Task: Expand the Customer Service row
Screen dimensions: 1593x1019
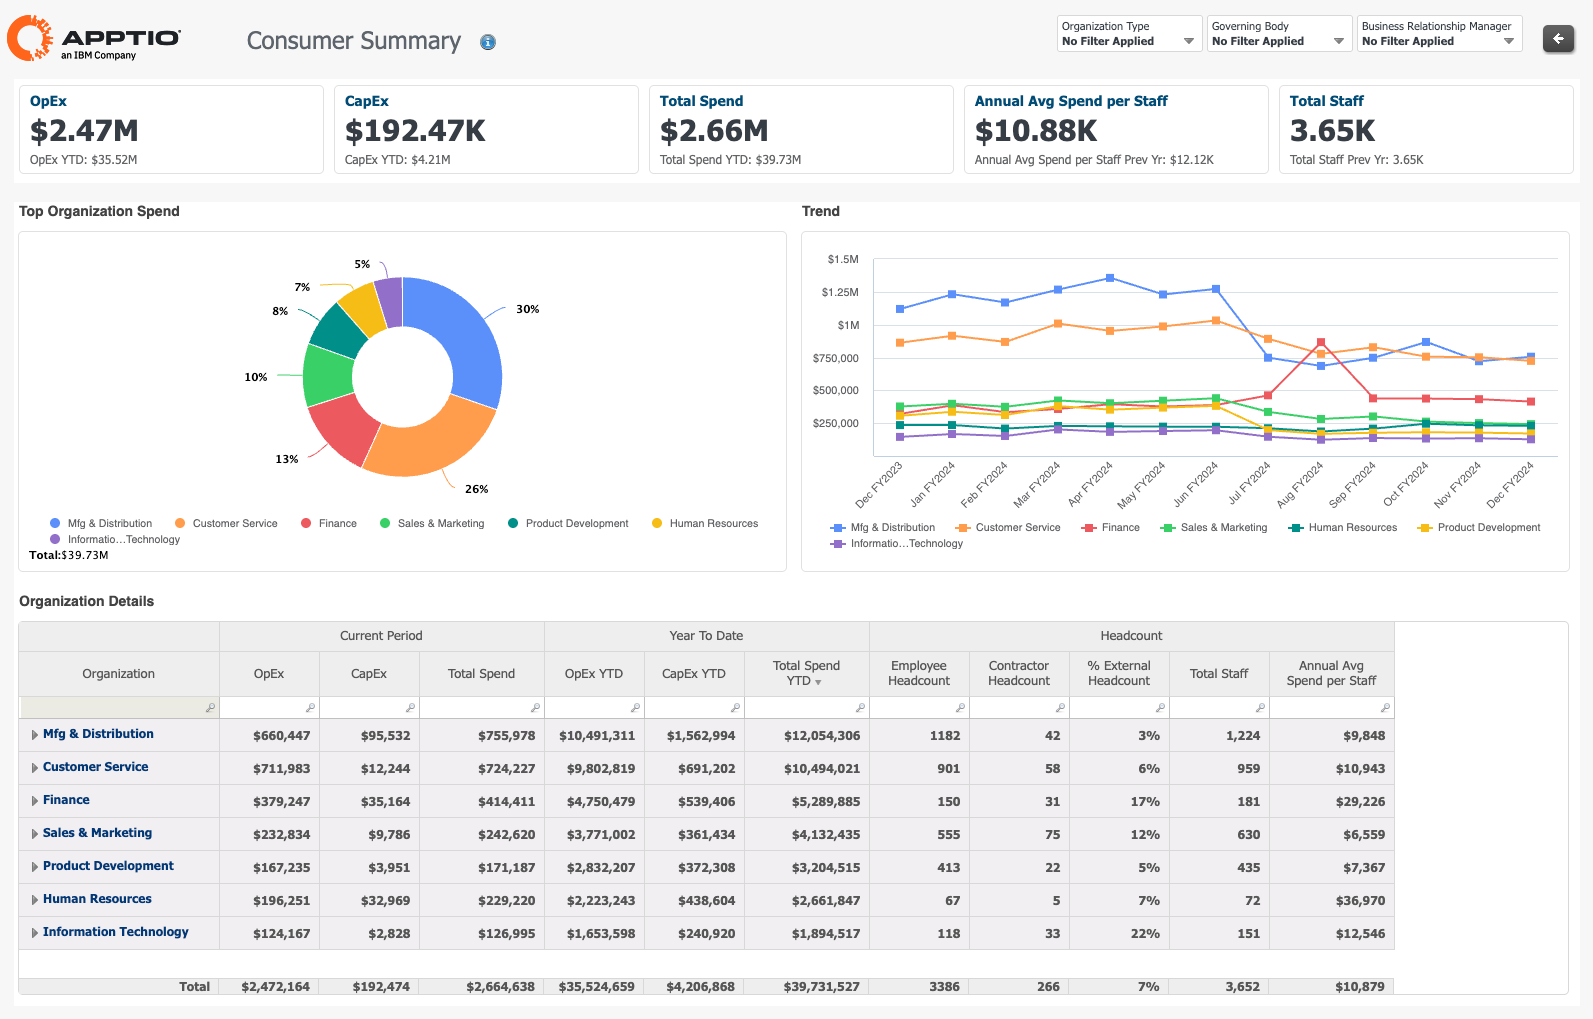Action: [x=35, y=768]
